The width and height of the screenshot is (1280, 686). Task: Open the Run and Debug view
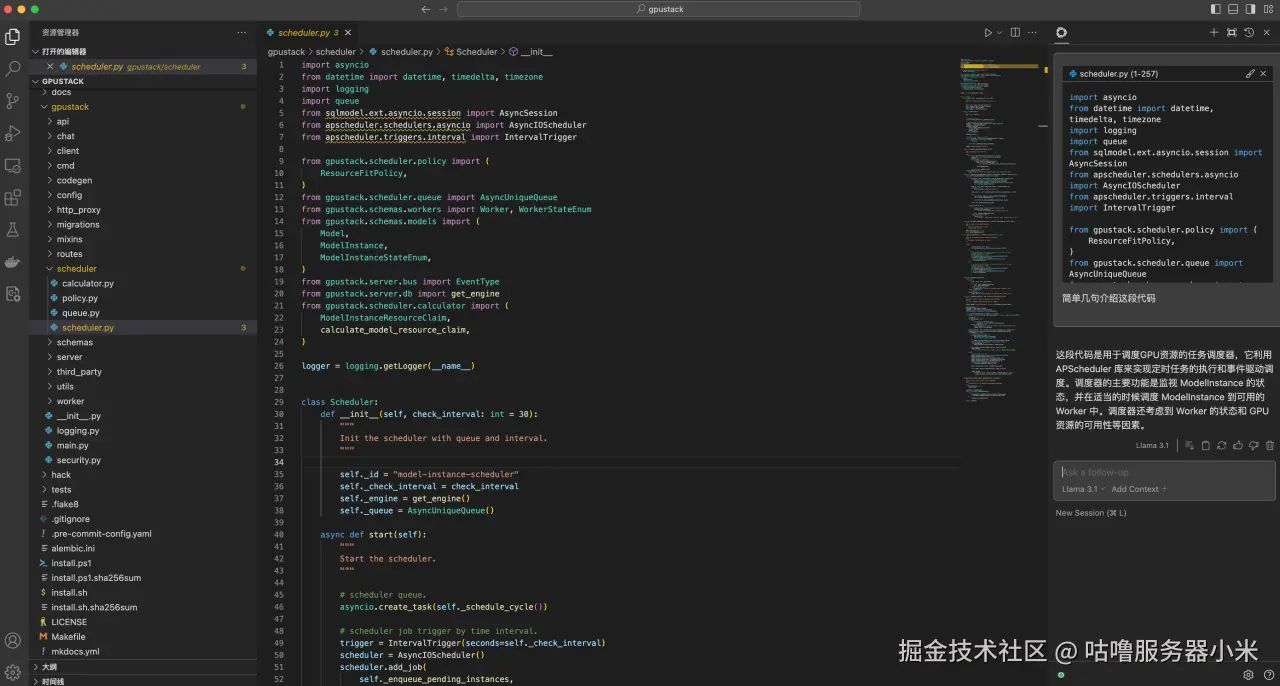(13, 133)
